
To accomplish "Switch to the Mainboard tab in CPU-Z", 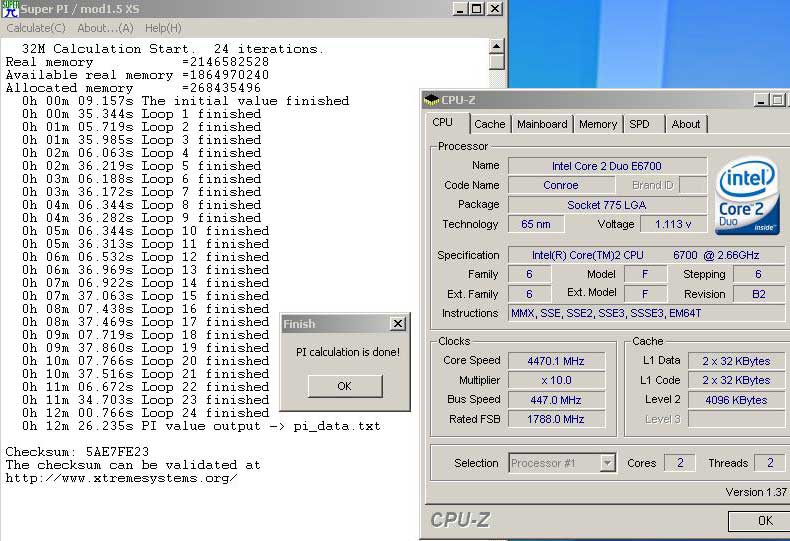I will [x=542, y=124].
